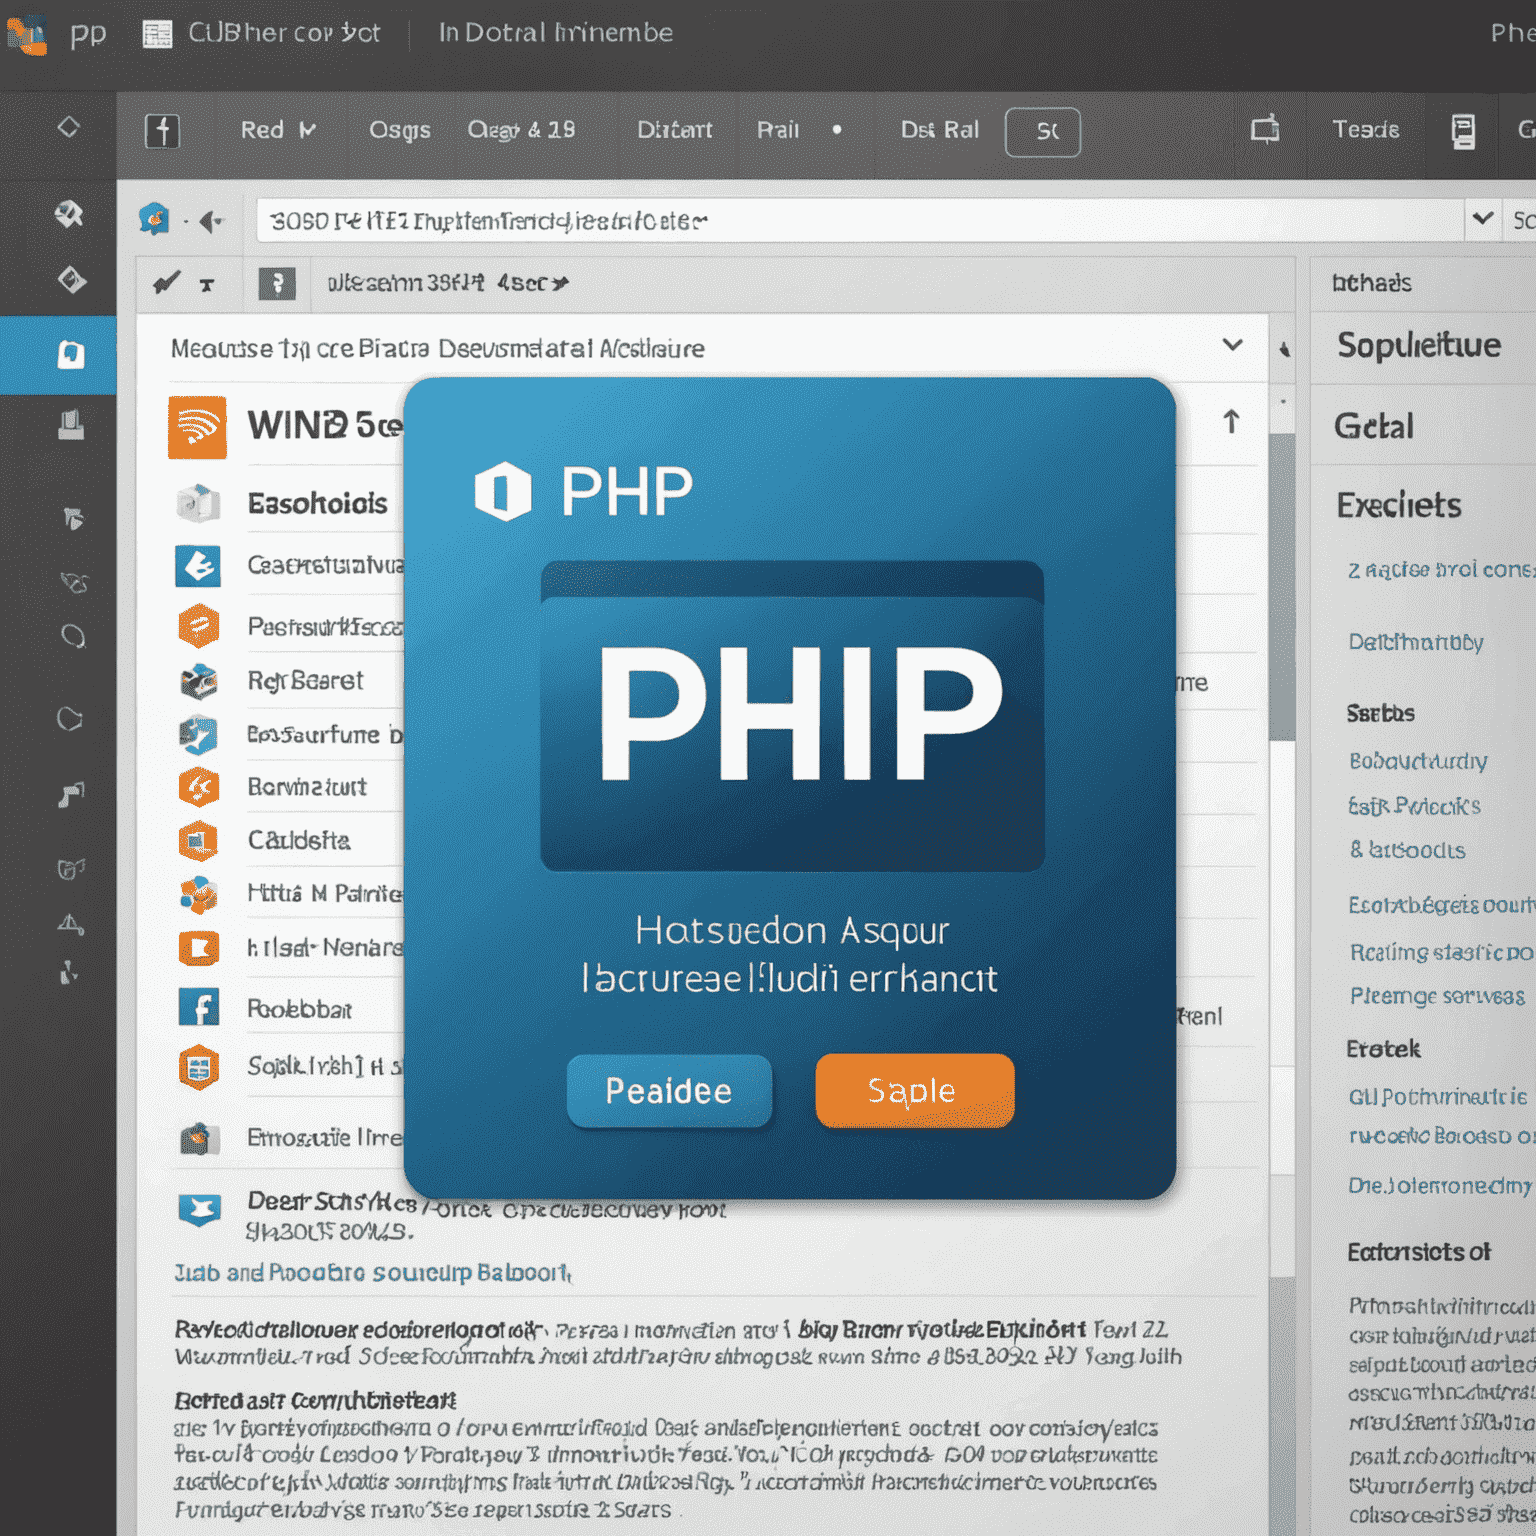Image resolution: width=1536 pixels, height=1536 pixels.
Task: Open the Prail menu
Action: point(778,130)
